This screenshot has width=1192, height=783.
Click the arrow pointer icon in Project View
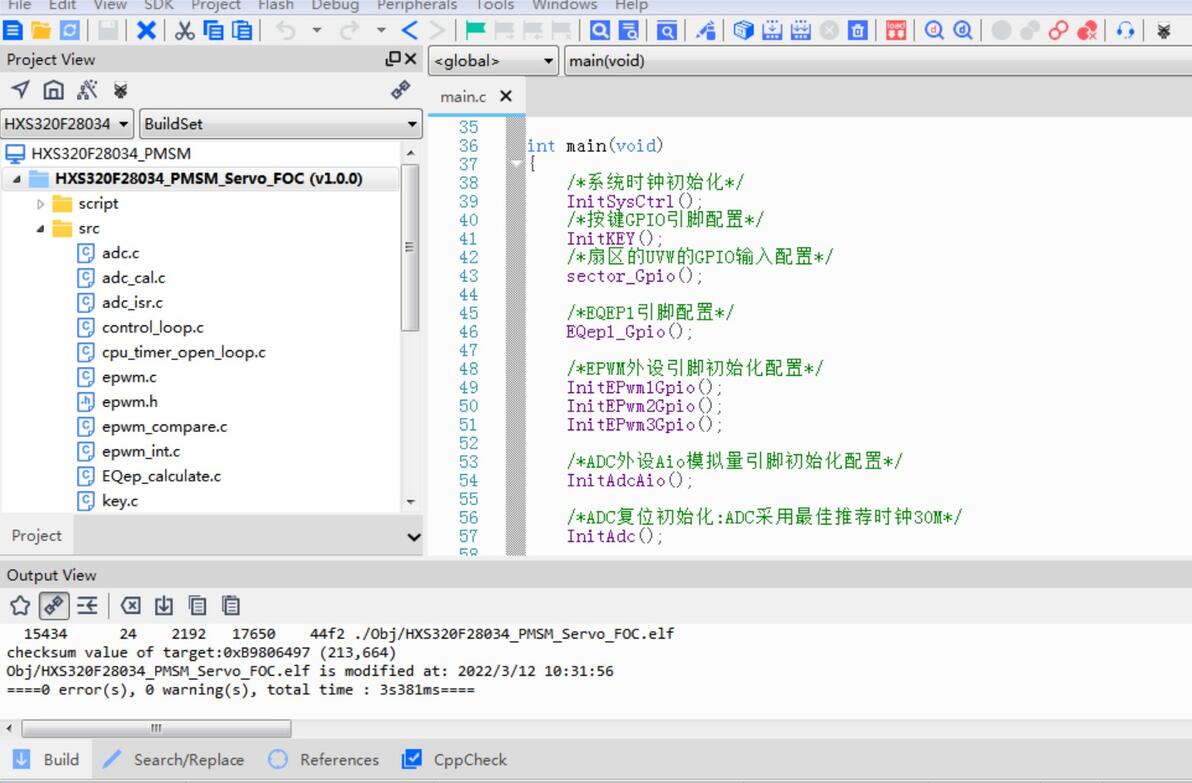tap(21, 90)
